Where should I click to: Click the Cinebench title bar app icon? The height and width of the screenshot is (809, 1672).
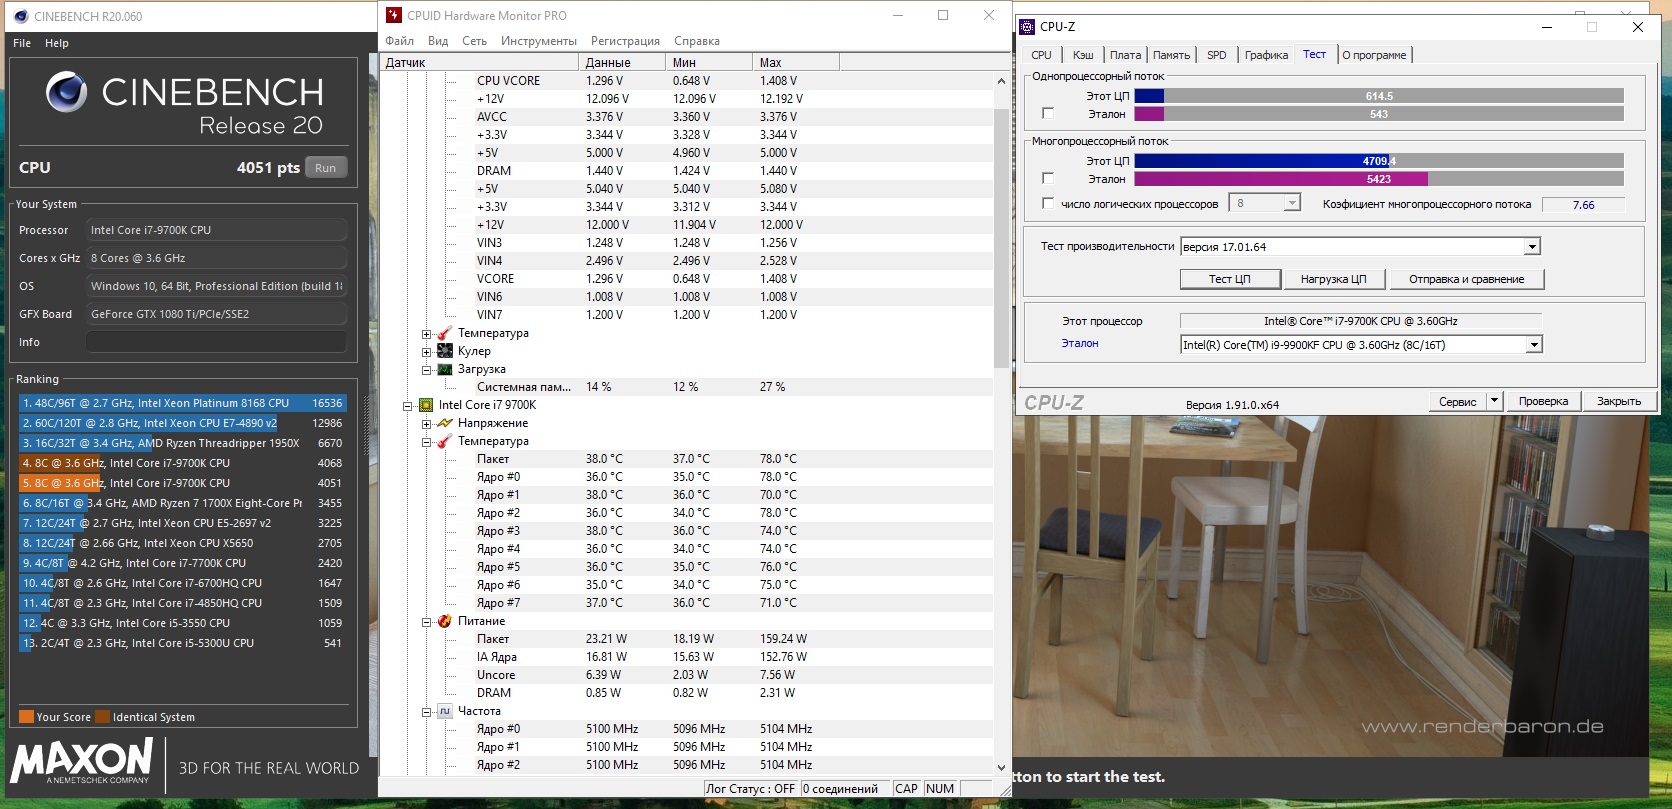pyautogui.click(x=21, y=16)
